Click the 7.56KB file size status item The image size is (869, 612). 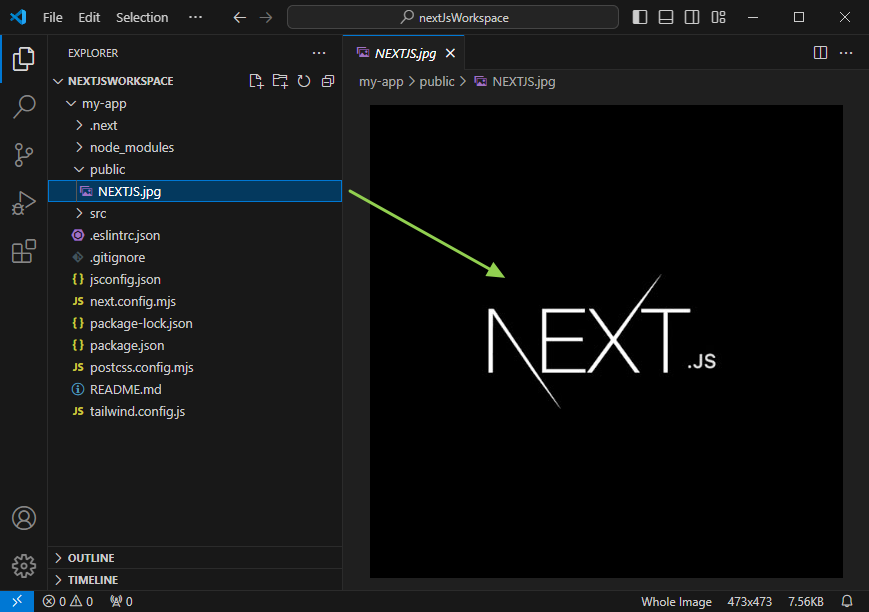pyautogui.click(x=806, y=601)
